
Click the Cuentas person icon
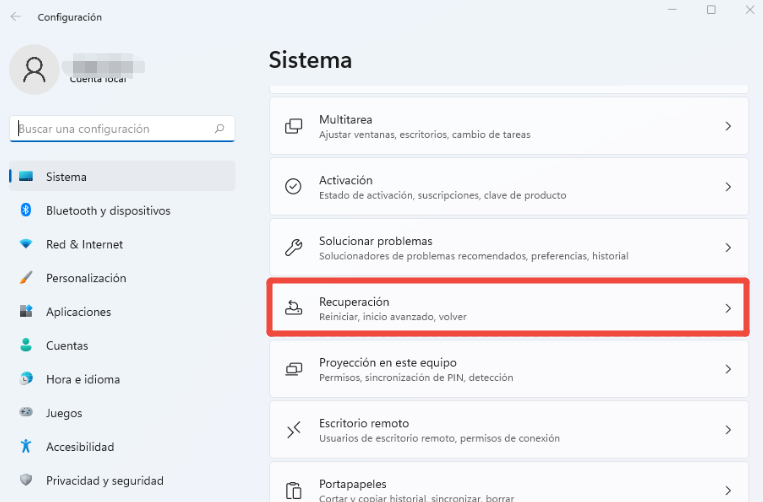[26, 345]
